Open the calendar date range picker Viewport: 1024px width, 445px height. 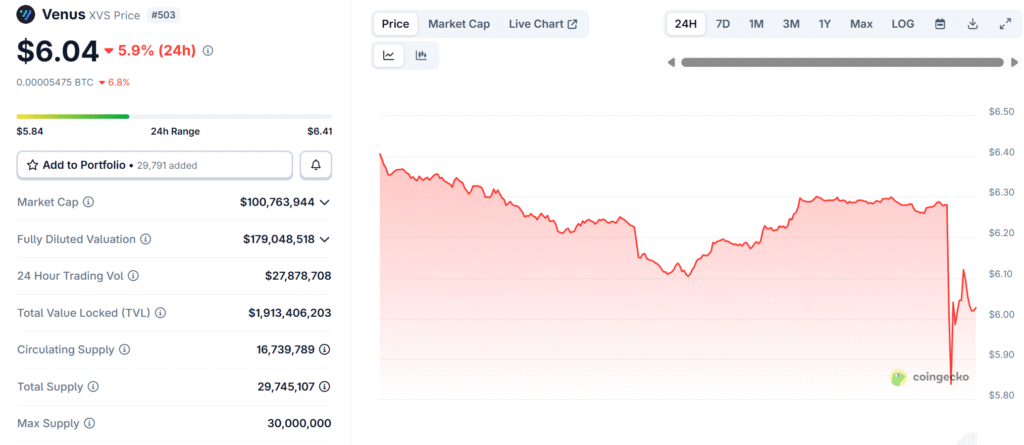pyautogui.click(x=940, y=24)
